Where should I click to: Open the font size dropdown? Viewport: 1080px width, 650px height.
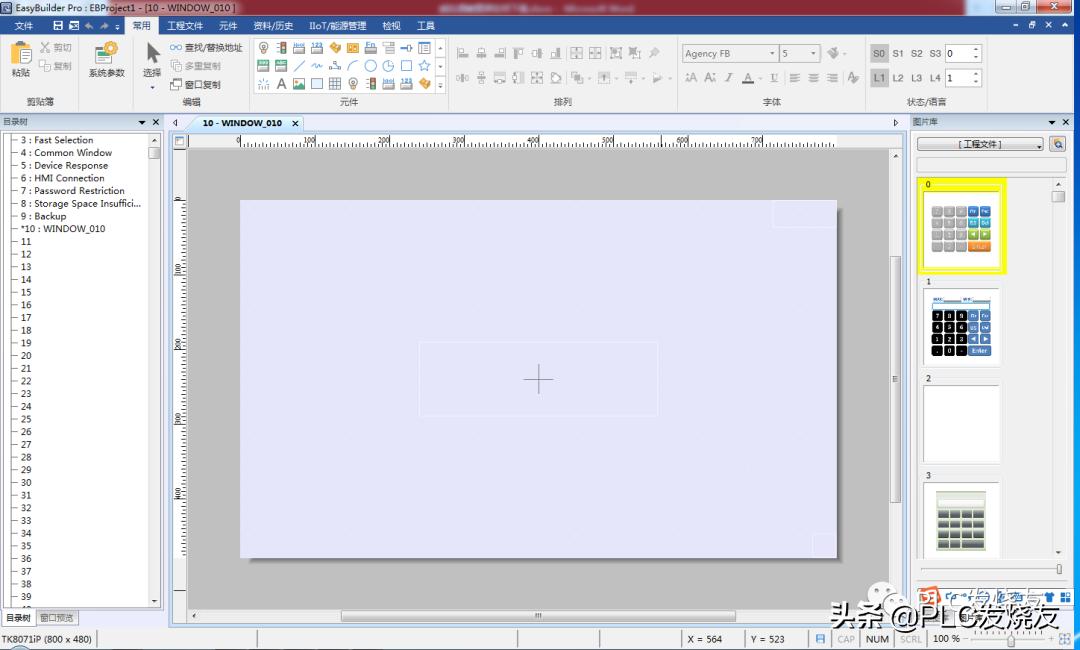point(813,54)
